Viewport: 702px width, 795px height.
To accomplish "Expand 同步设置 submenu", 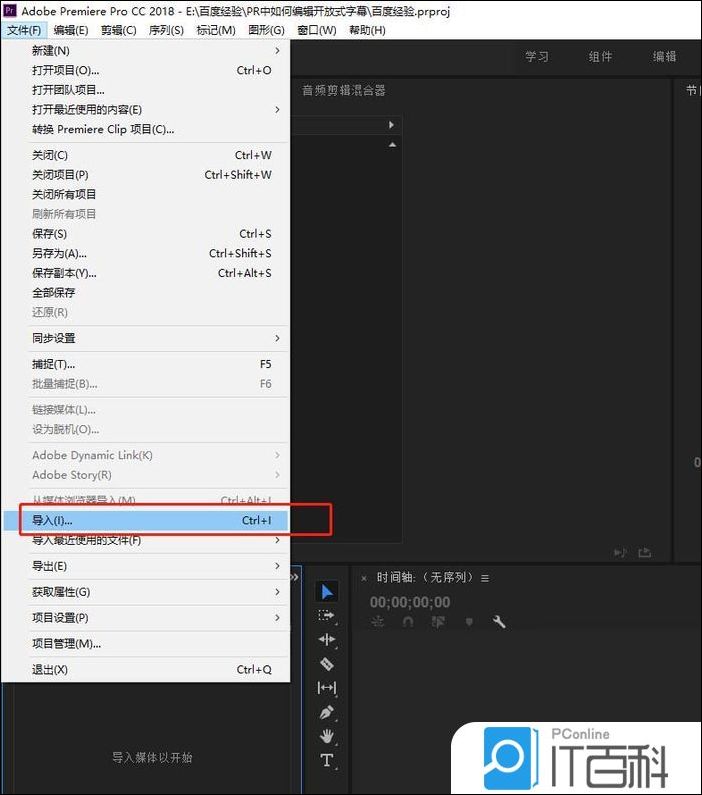I will pyautogui.click(x=145, y=338).
